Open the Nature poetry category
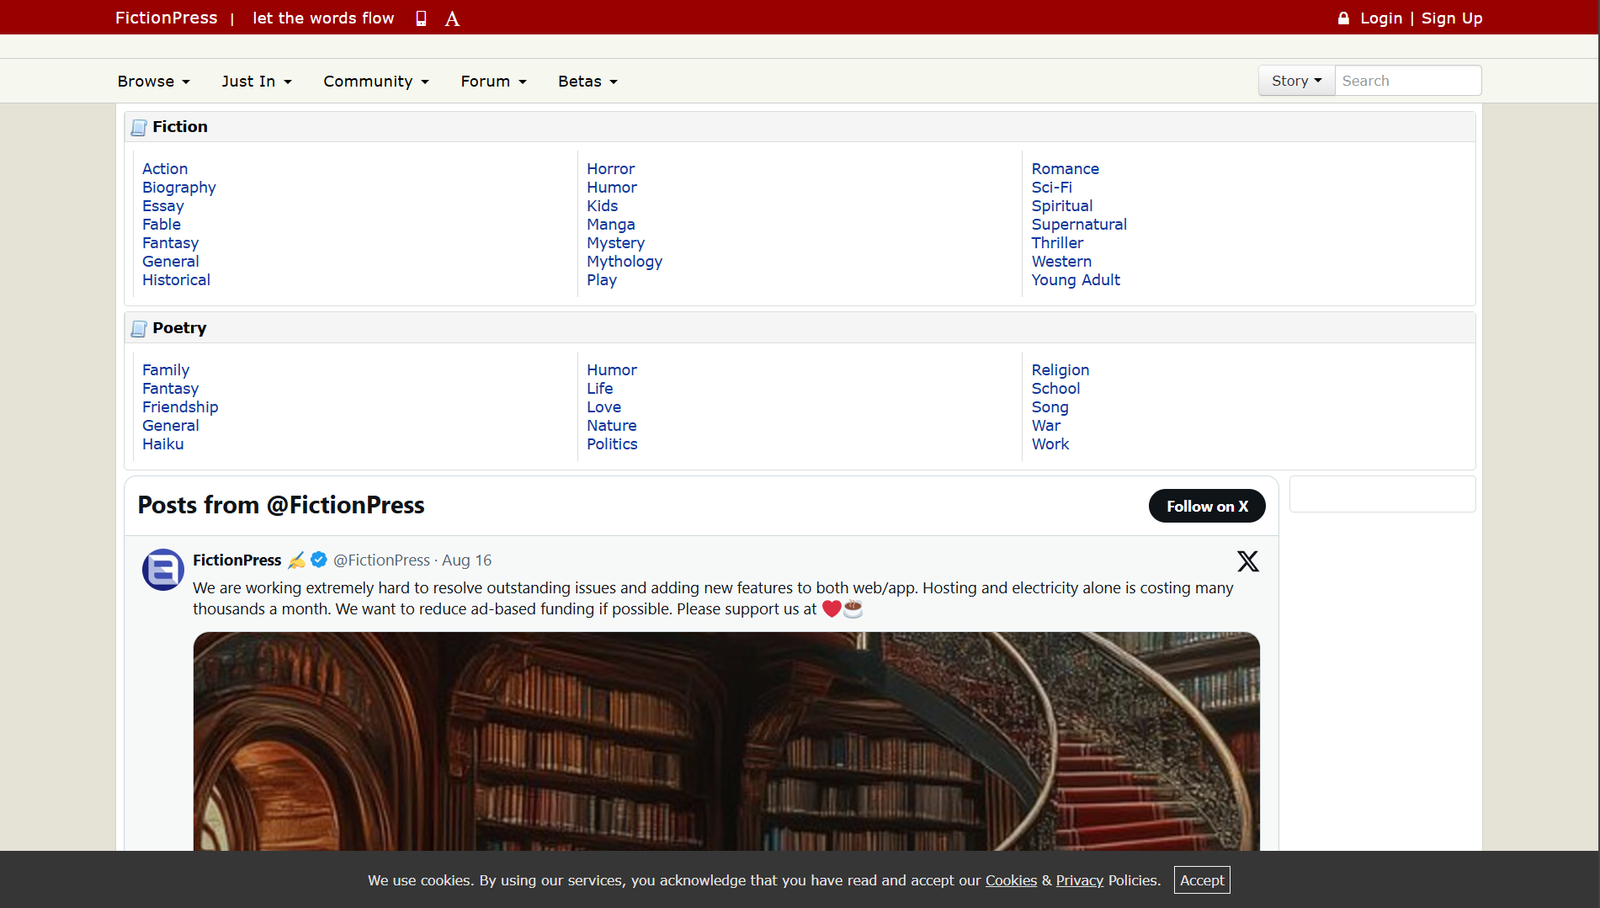The width and height of the screenshot is (1600, 908). pyautogui.click(x=612, y=425)
